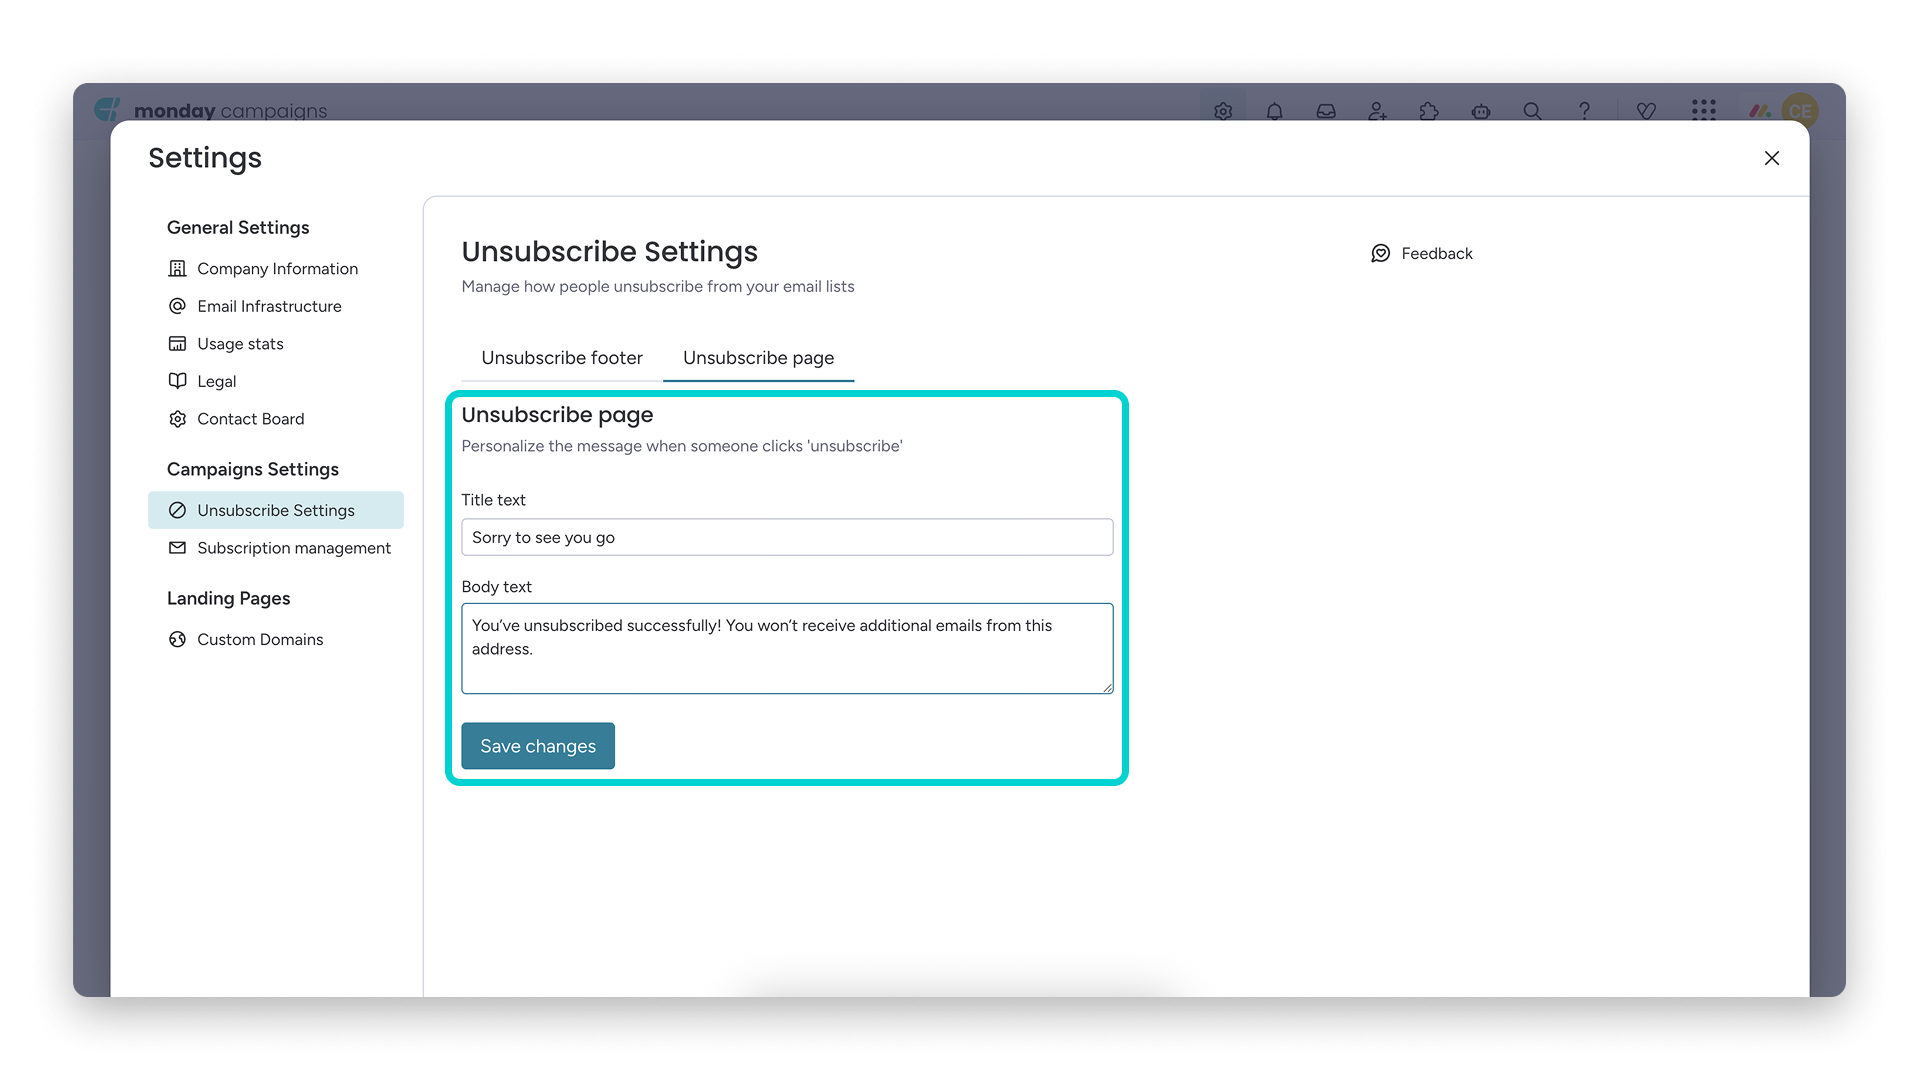Open the products switcher grid icon
Image resolution: width=1920 pixels, height=1080 pixels.
1704,110
